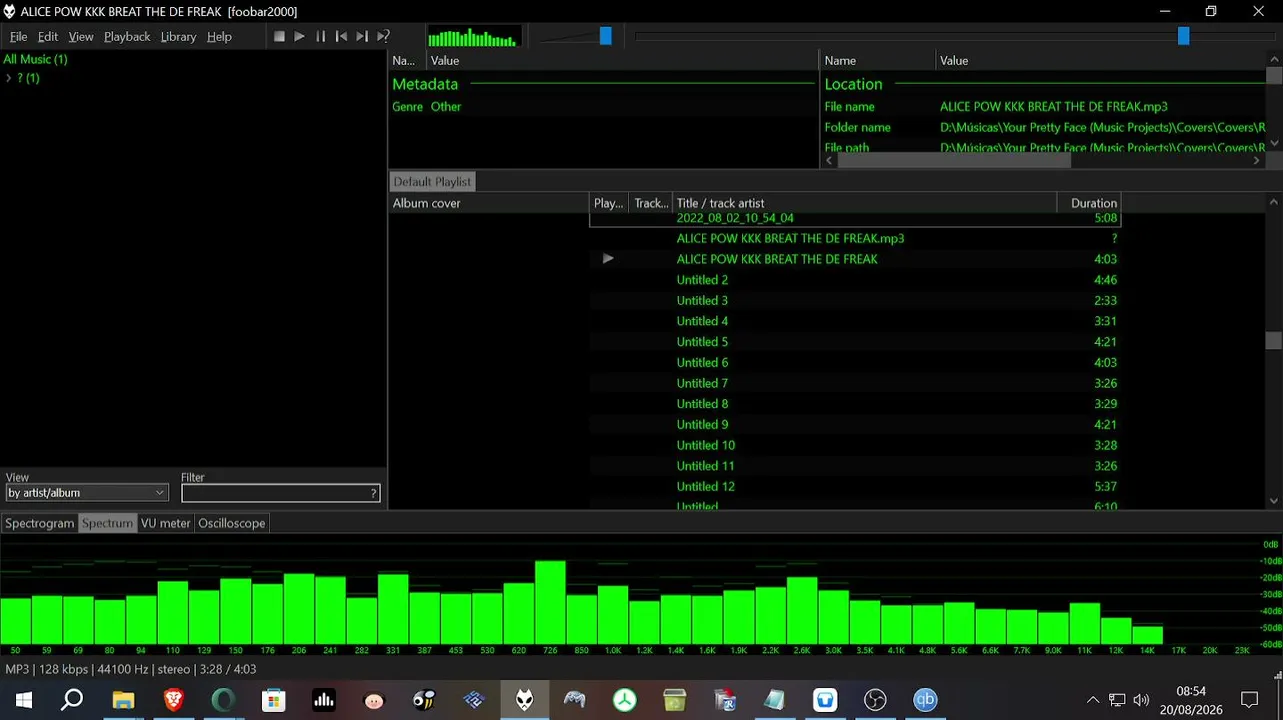Open the green recycle bin taskbar app
The height and width of the screenshot is (720, 1283).
(x=675, y=700)
